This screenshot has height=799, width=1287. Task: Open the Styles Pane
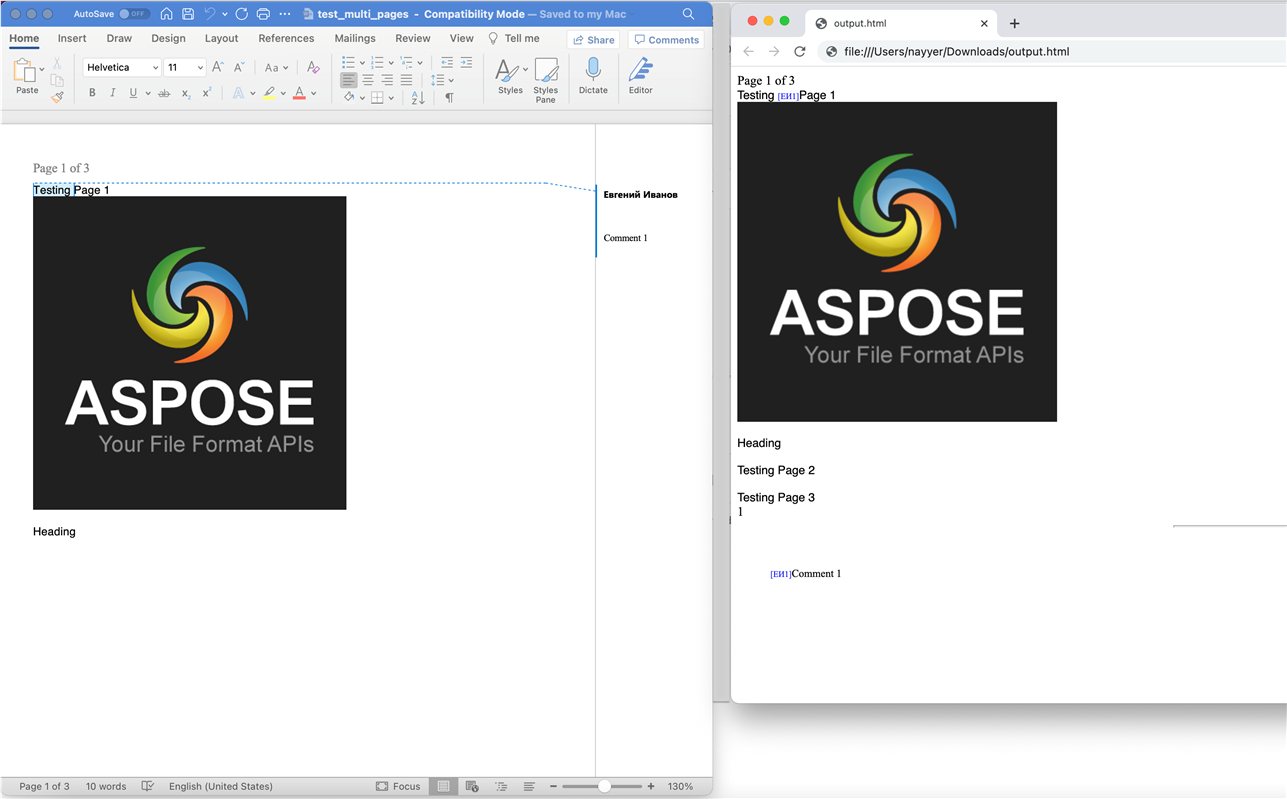(x=545, y=71)
